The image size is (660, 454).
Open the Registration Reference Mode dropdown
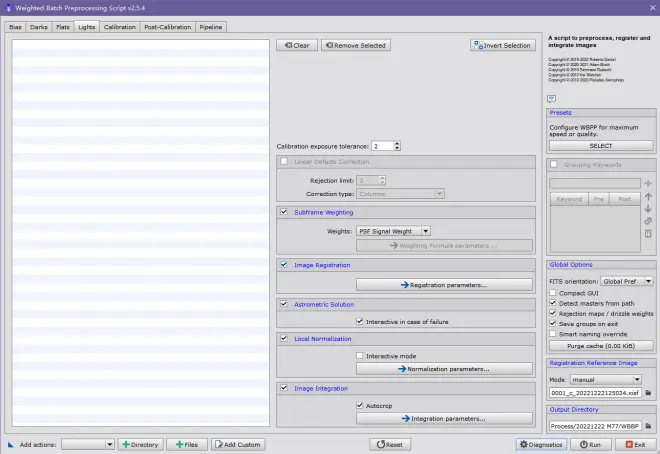pyautogui.click(x=606, y=380)
